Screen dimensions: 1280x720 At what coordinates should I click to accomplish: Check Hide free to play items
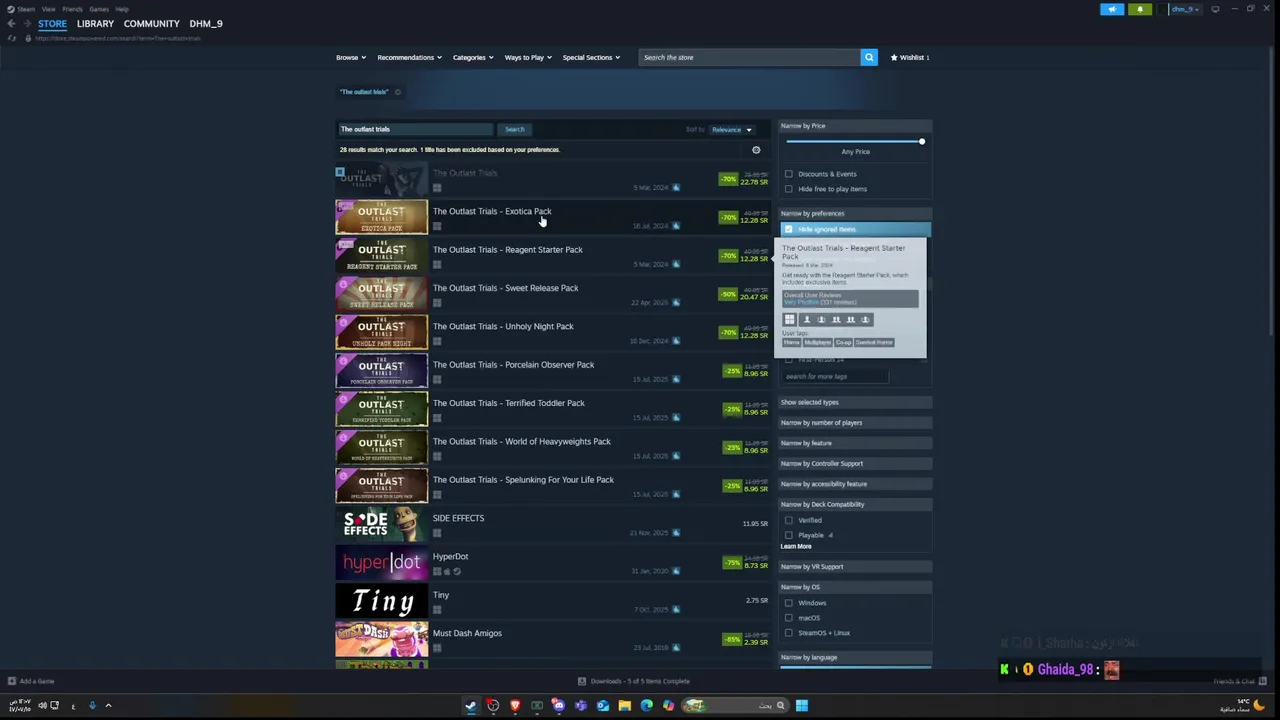point(789,189)
